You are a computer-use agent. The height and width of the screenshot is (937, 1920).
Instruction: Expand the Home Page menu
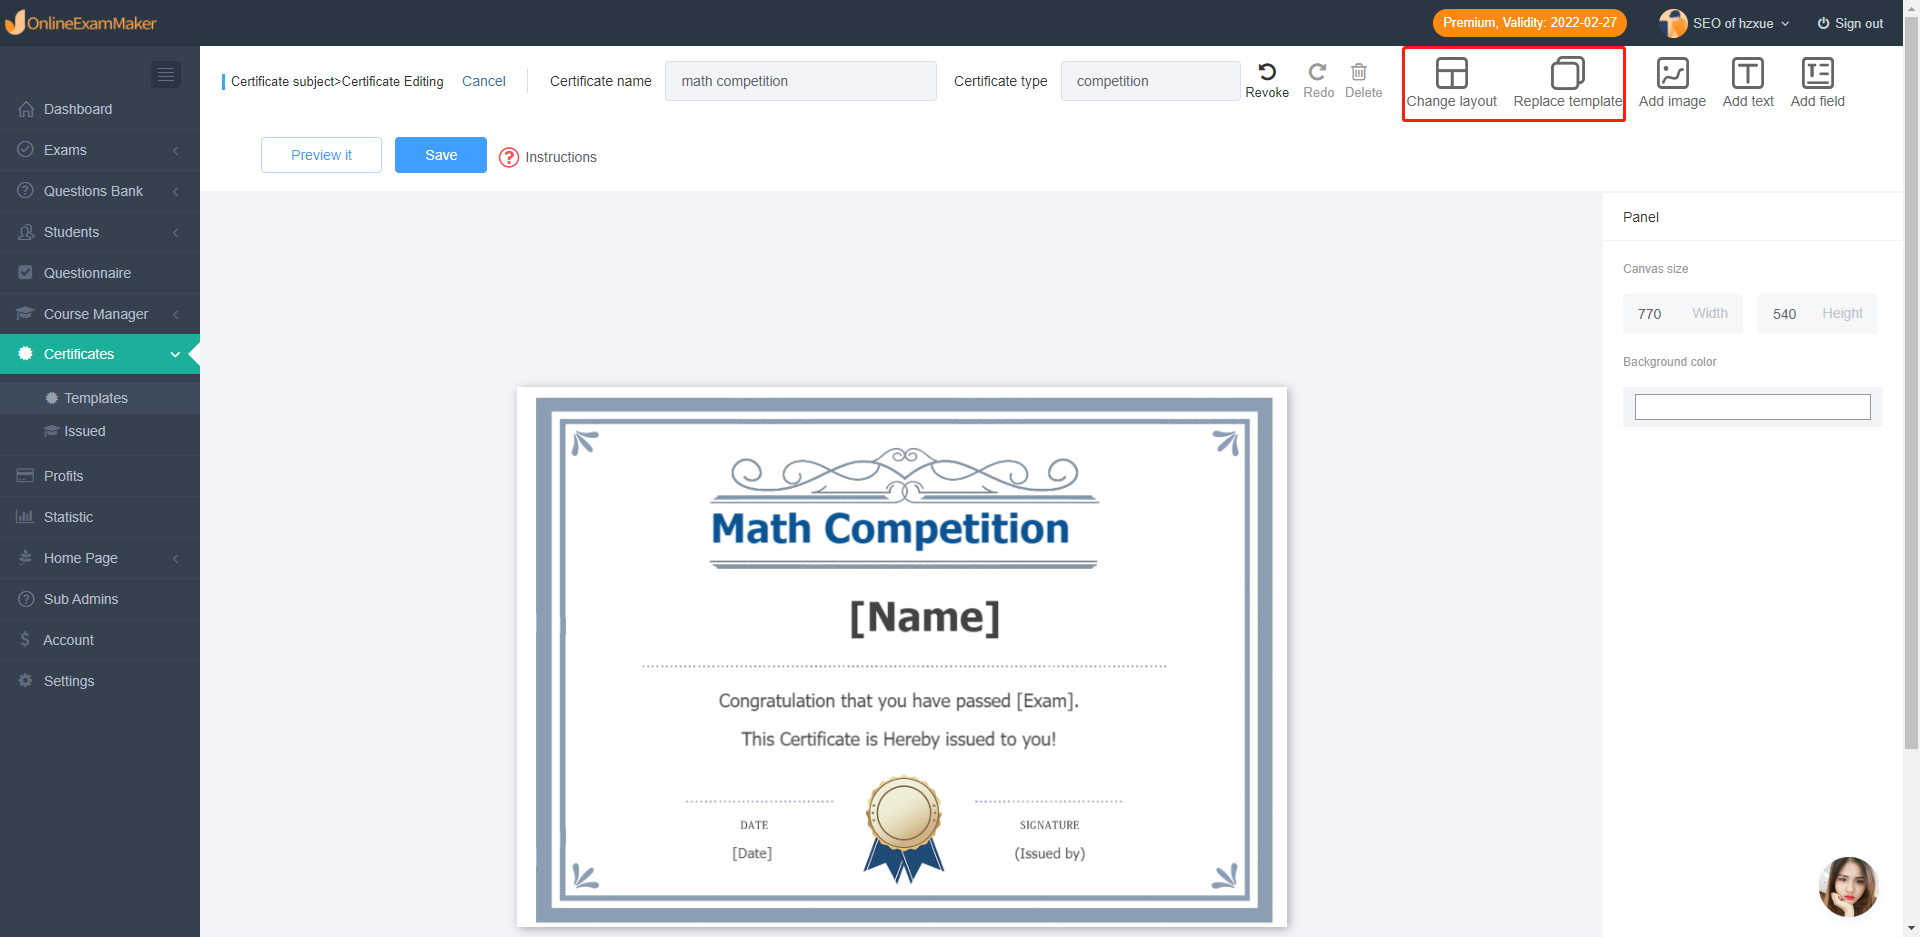pos(100,558)
